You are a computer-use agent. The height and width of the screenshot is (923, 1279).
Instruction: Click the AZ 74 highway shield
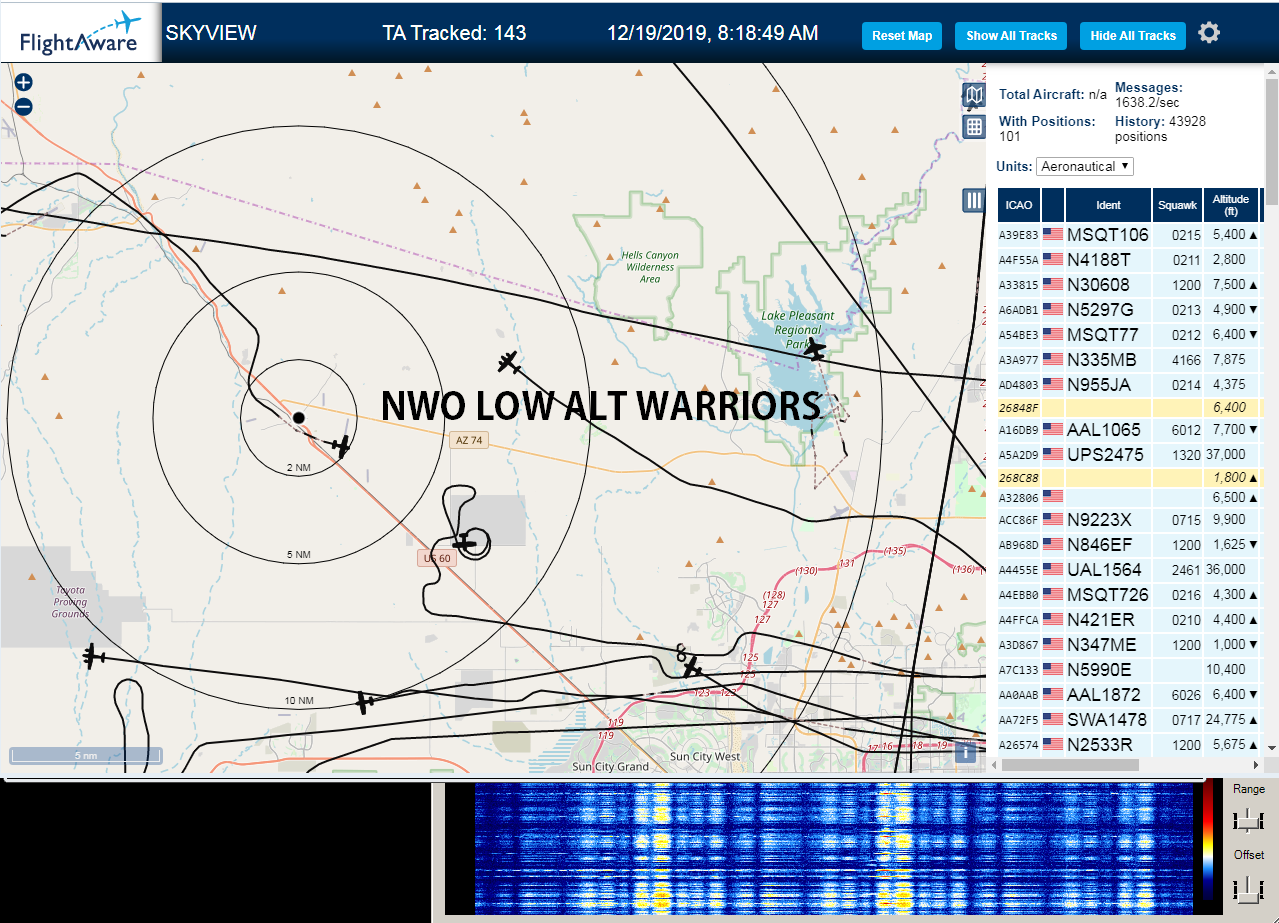click(x=468, y=440)
